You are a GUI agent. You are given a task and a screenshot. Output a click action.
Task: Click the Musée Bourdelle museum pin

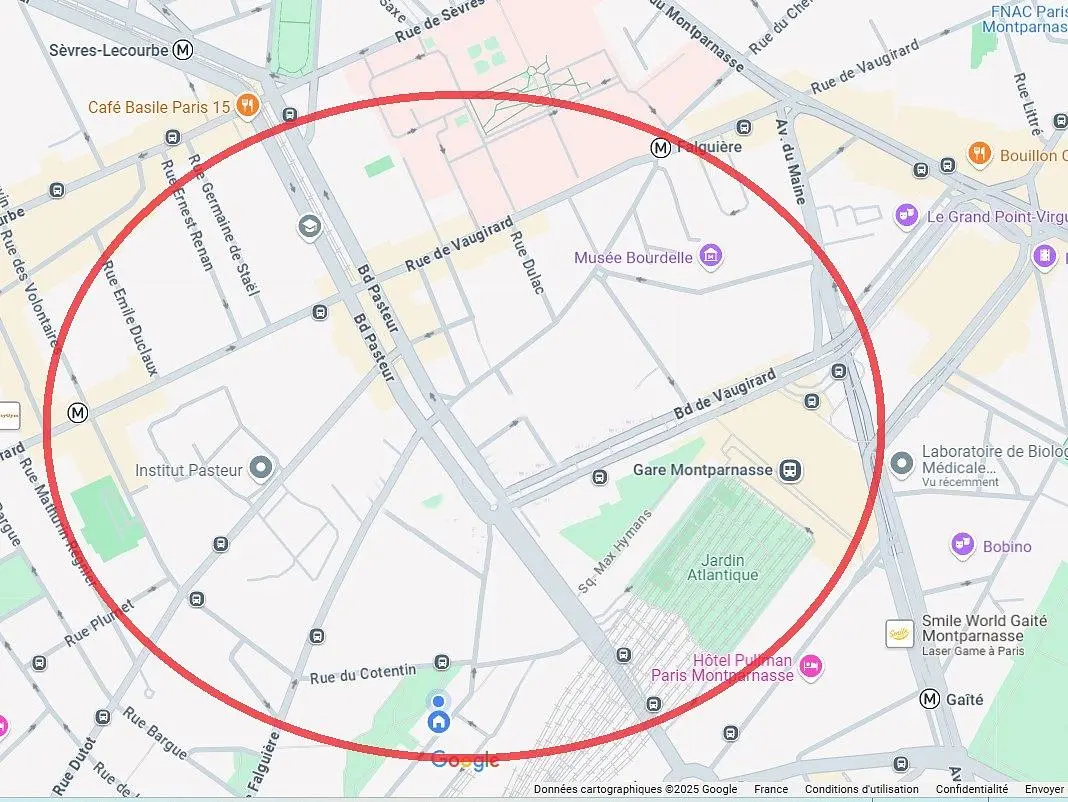coord(710,257)
